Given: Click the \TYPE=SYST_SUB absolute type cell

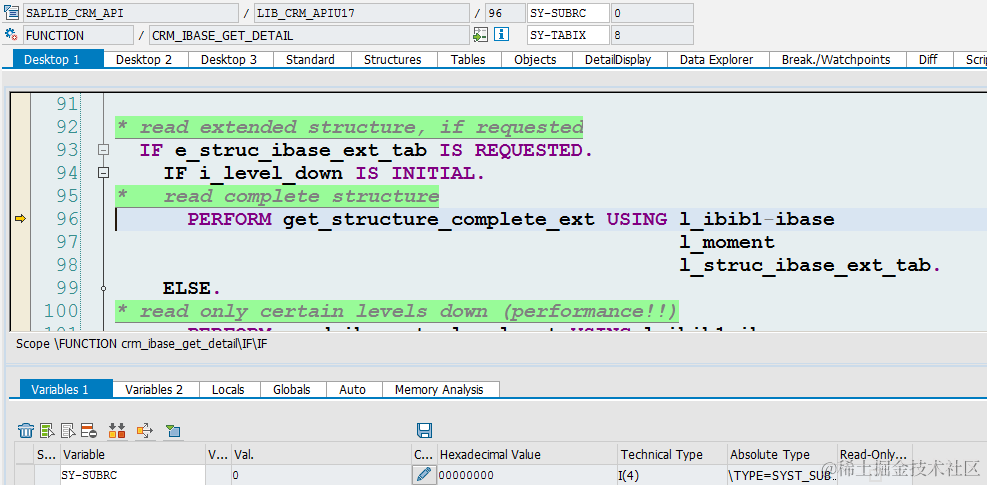Looking at the screenshot, I should click(782, 475).
